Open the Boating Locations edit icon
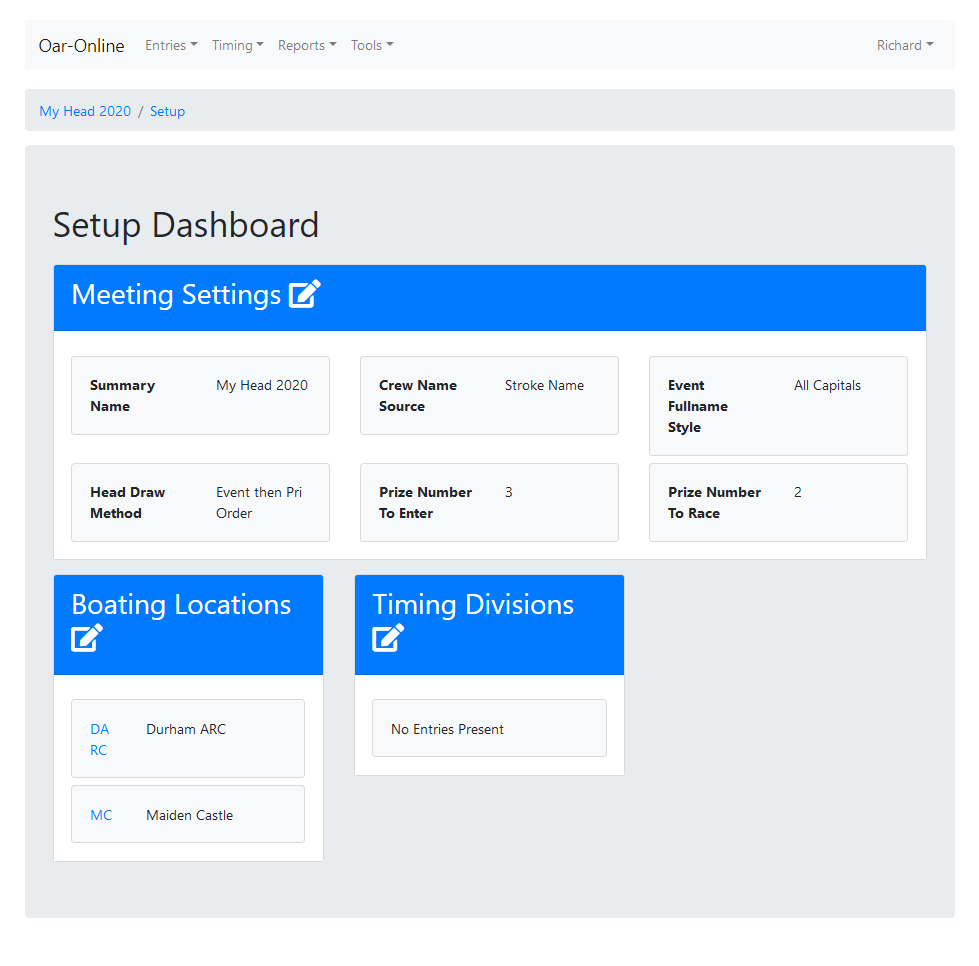The width and height of the screenshot is (979, 966). [87, 638]
